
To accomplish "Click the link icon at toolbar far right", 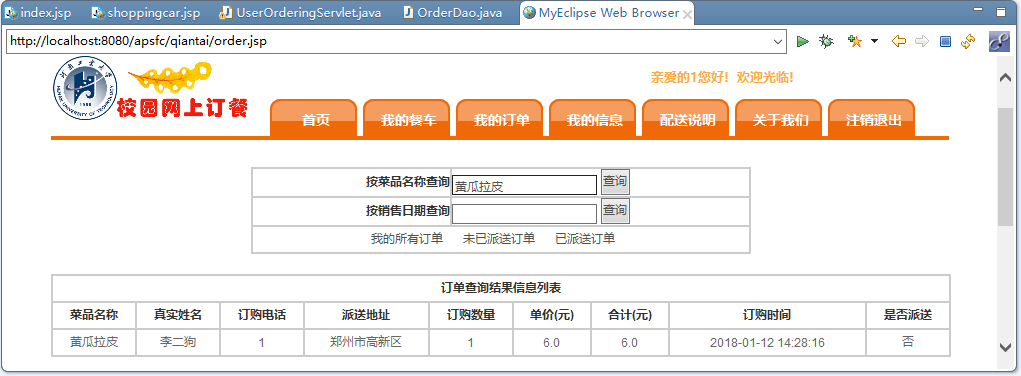I will pos(999,41).
